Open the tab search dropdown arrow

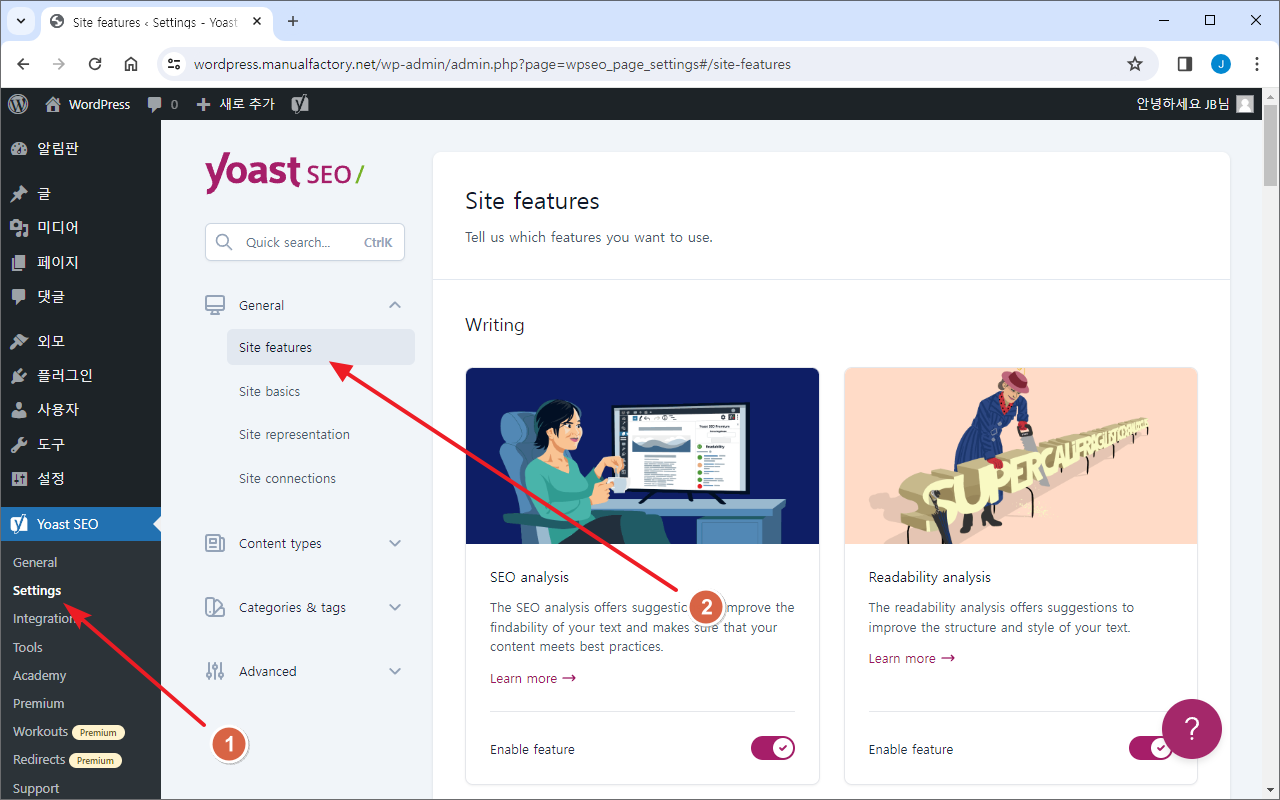(21, 21)
